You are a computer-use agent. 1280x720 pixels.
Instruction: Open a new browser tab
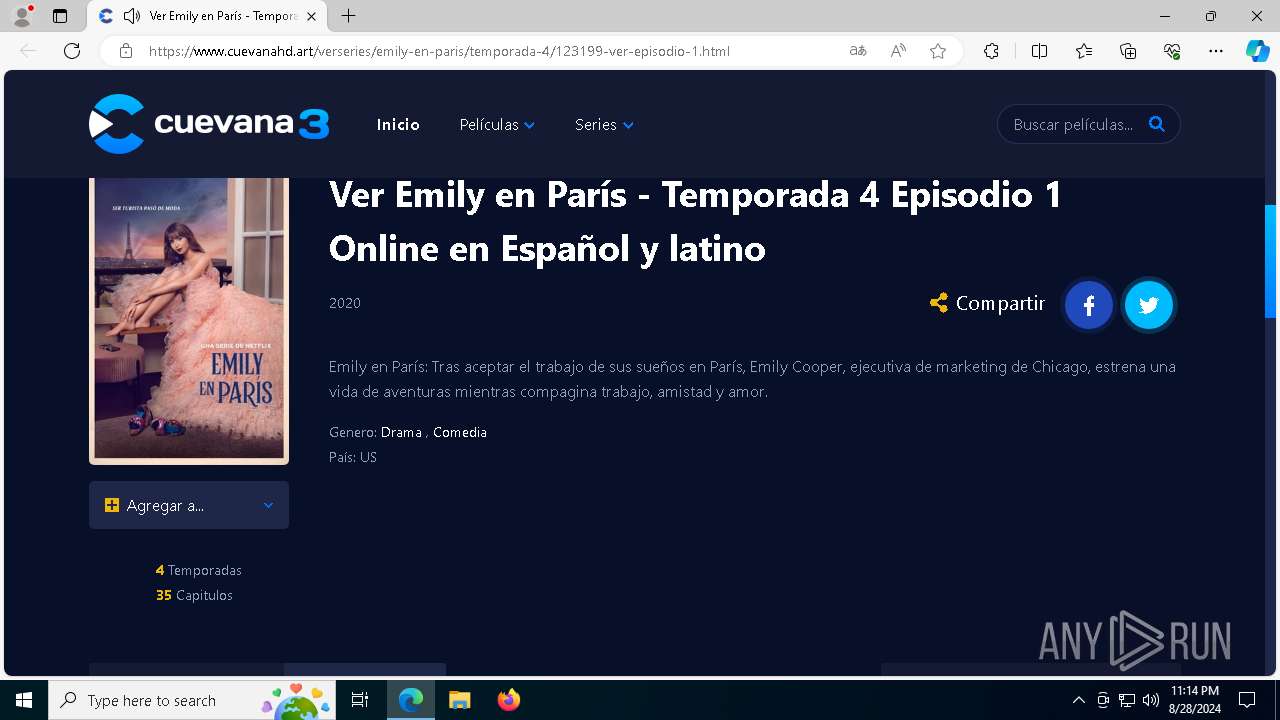tap(348, 16)
